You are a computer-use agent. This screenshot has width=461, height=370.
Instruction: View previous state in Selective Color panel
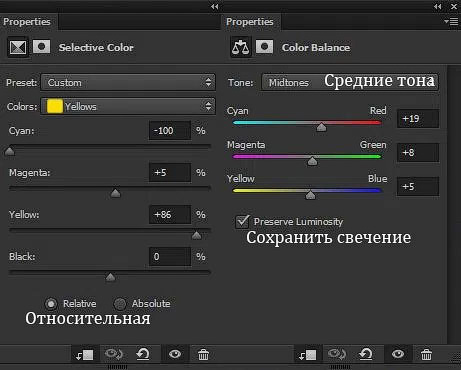click(x=114, y=354)
